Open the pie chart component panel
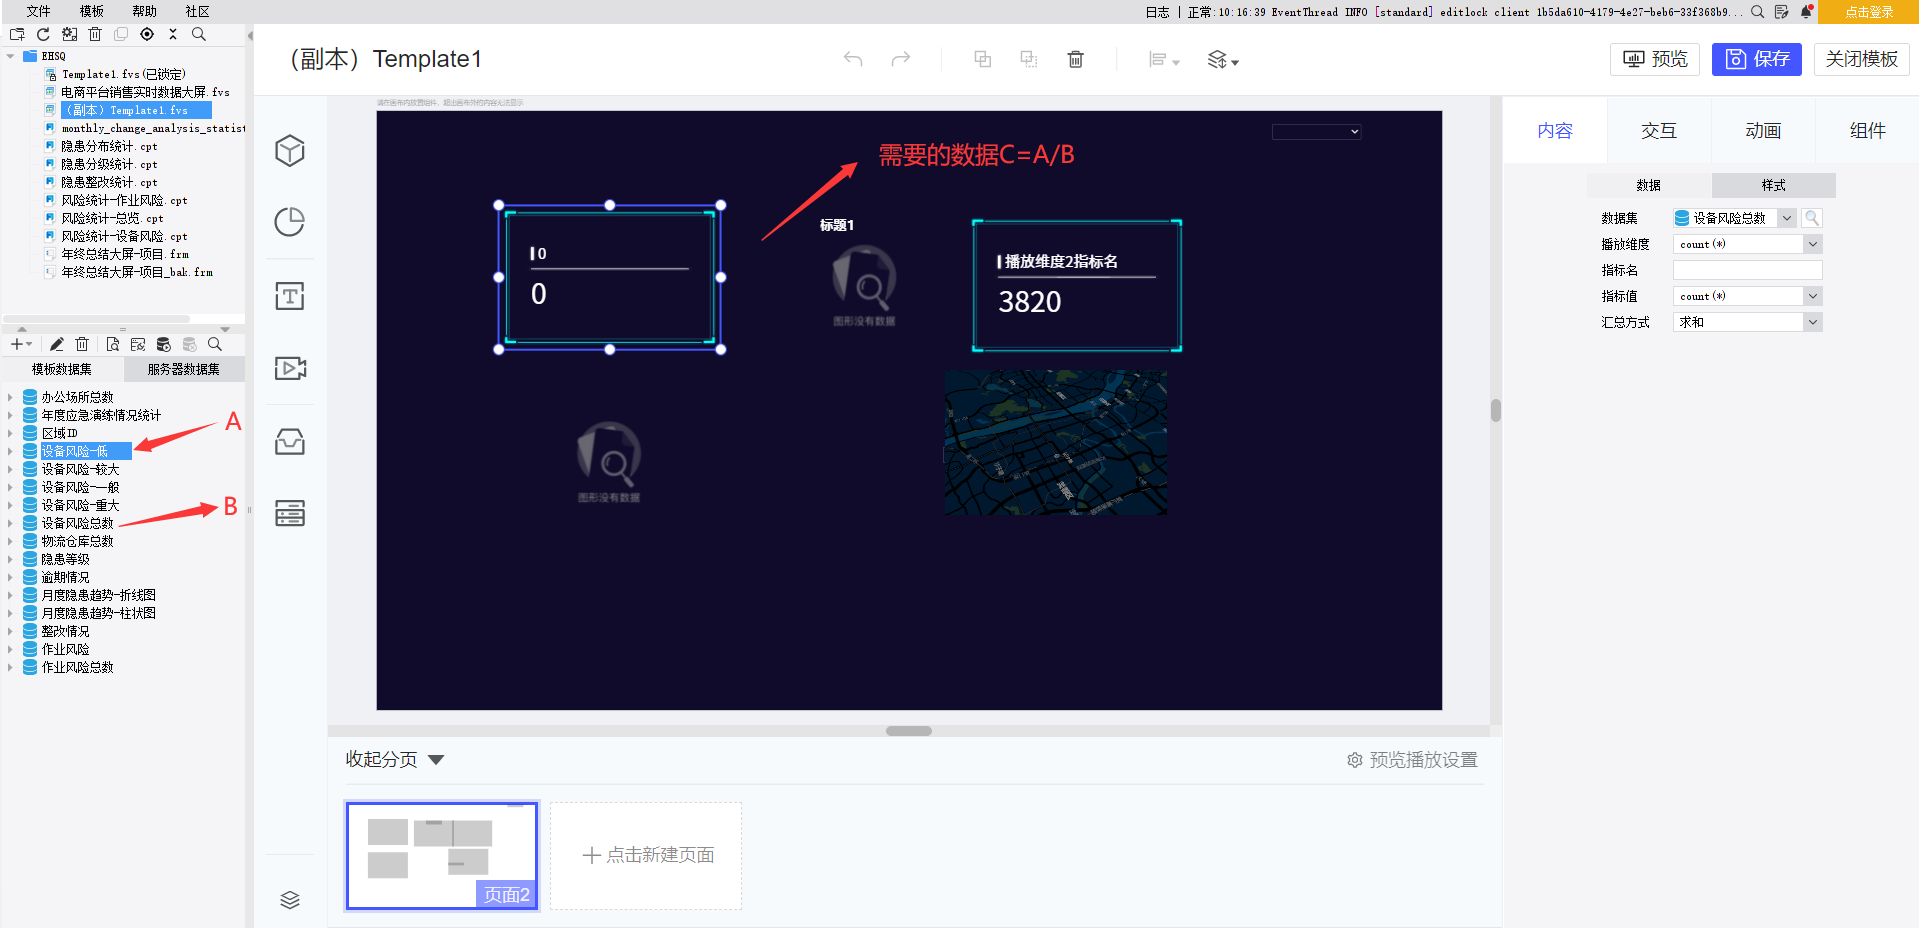Viewport: 1919px width, 928px height. (x=290, y=222)
